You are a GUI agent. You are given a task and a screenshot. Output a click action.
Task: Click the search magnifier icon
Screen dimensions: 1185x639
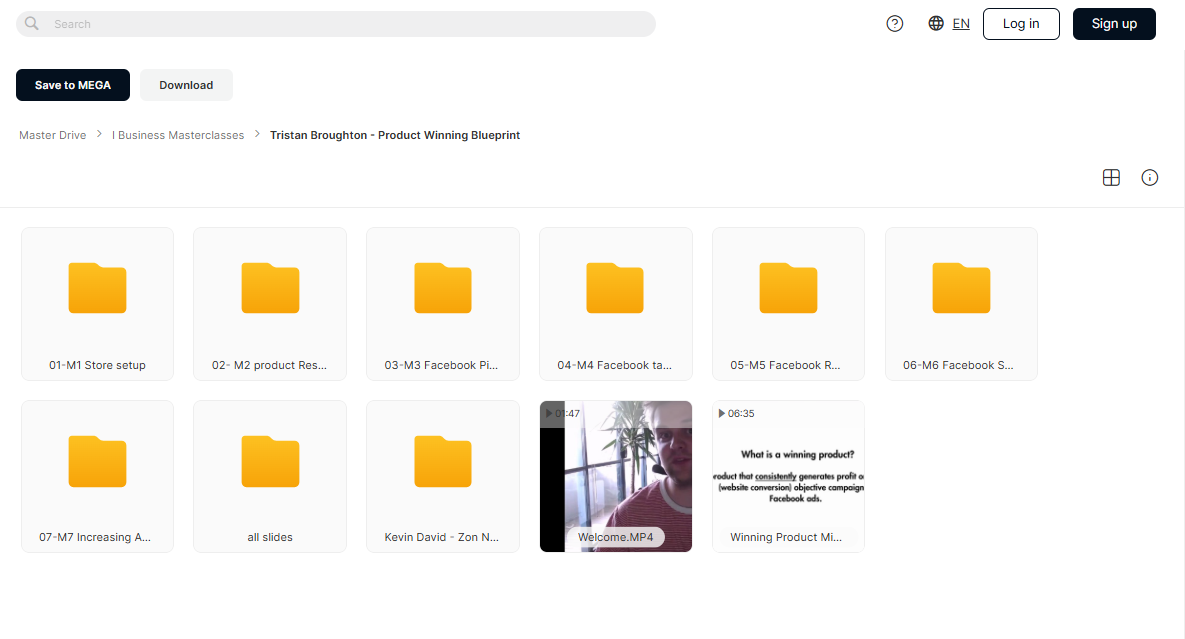click(32, 23)
